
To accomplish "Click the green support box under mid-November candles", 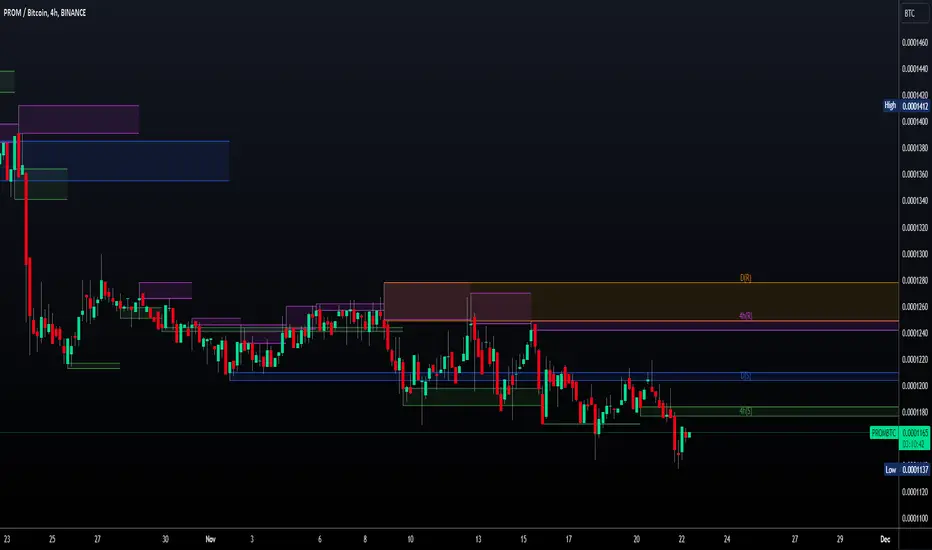I will pos(471,397).
